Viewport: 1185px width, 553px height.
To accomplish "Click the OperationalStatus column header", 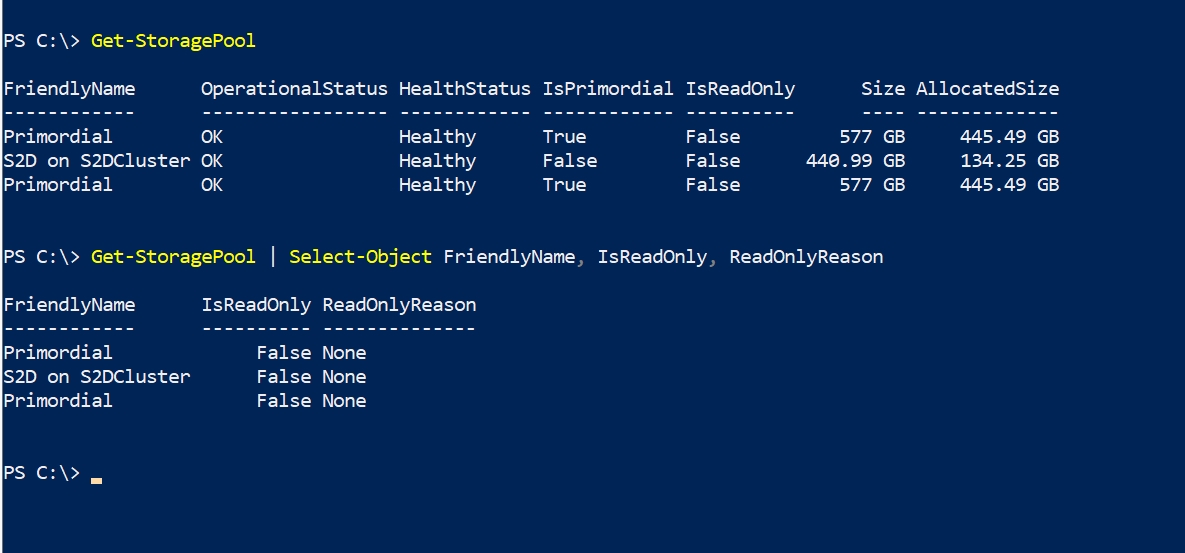I will coord(294,89).
